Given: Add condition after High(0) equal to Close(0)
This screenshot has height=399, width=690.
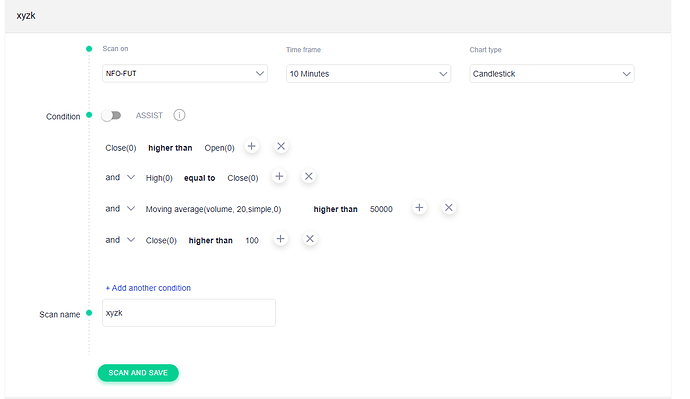Looking at the screenshot, I should pyautogui.click(x=279, y=177).
